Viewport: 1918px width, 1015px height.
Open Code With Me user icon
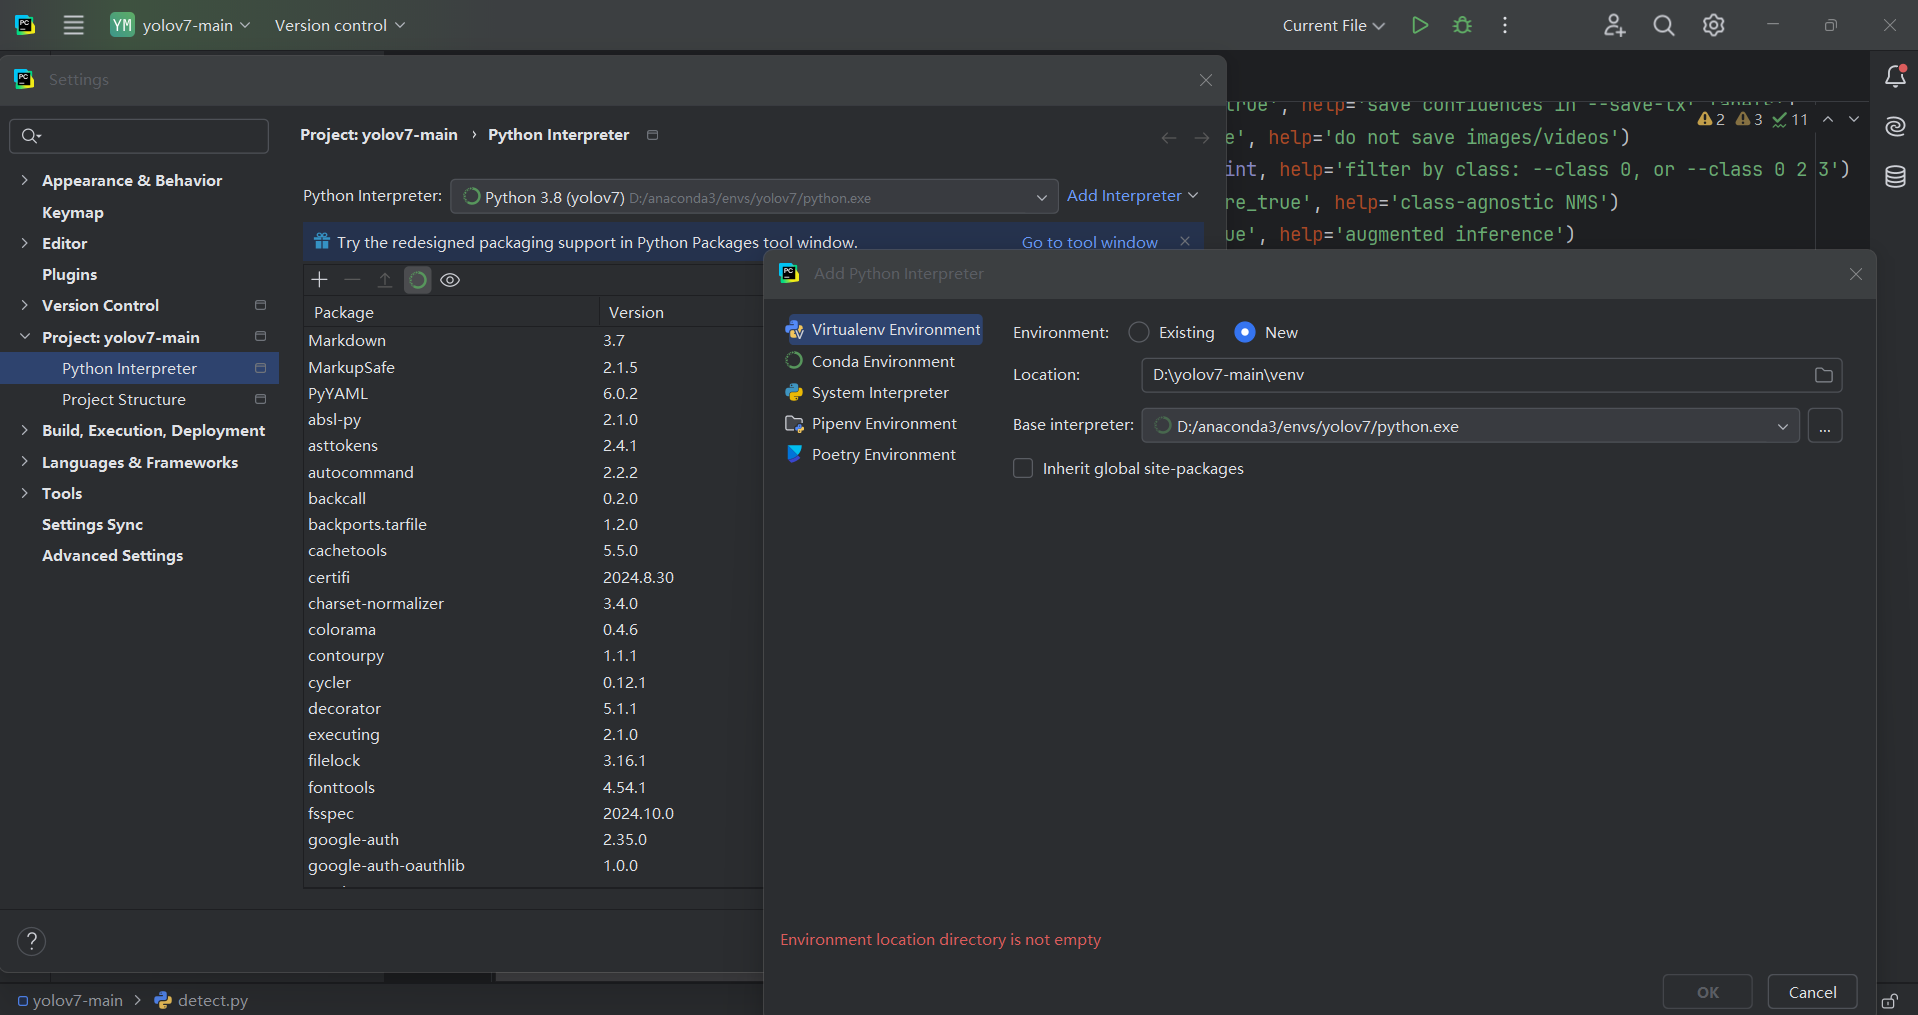[1614, 25]
